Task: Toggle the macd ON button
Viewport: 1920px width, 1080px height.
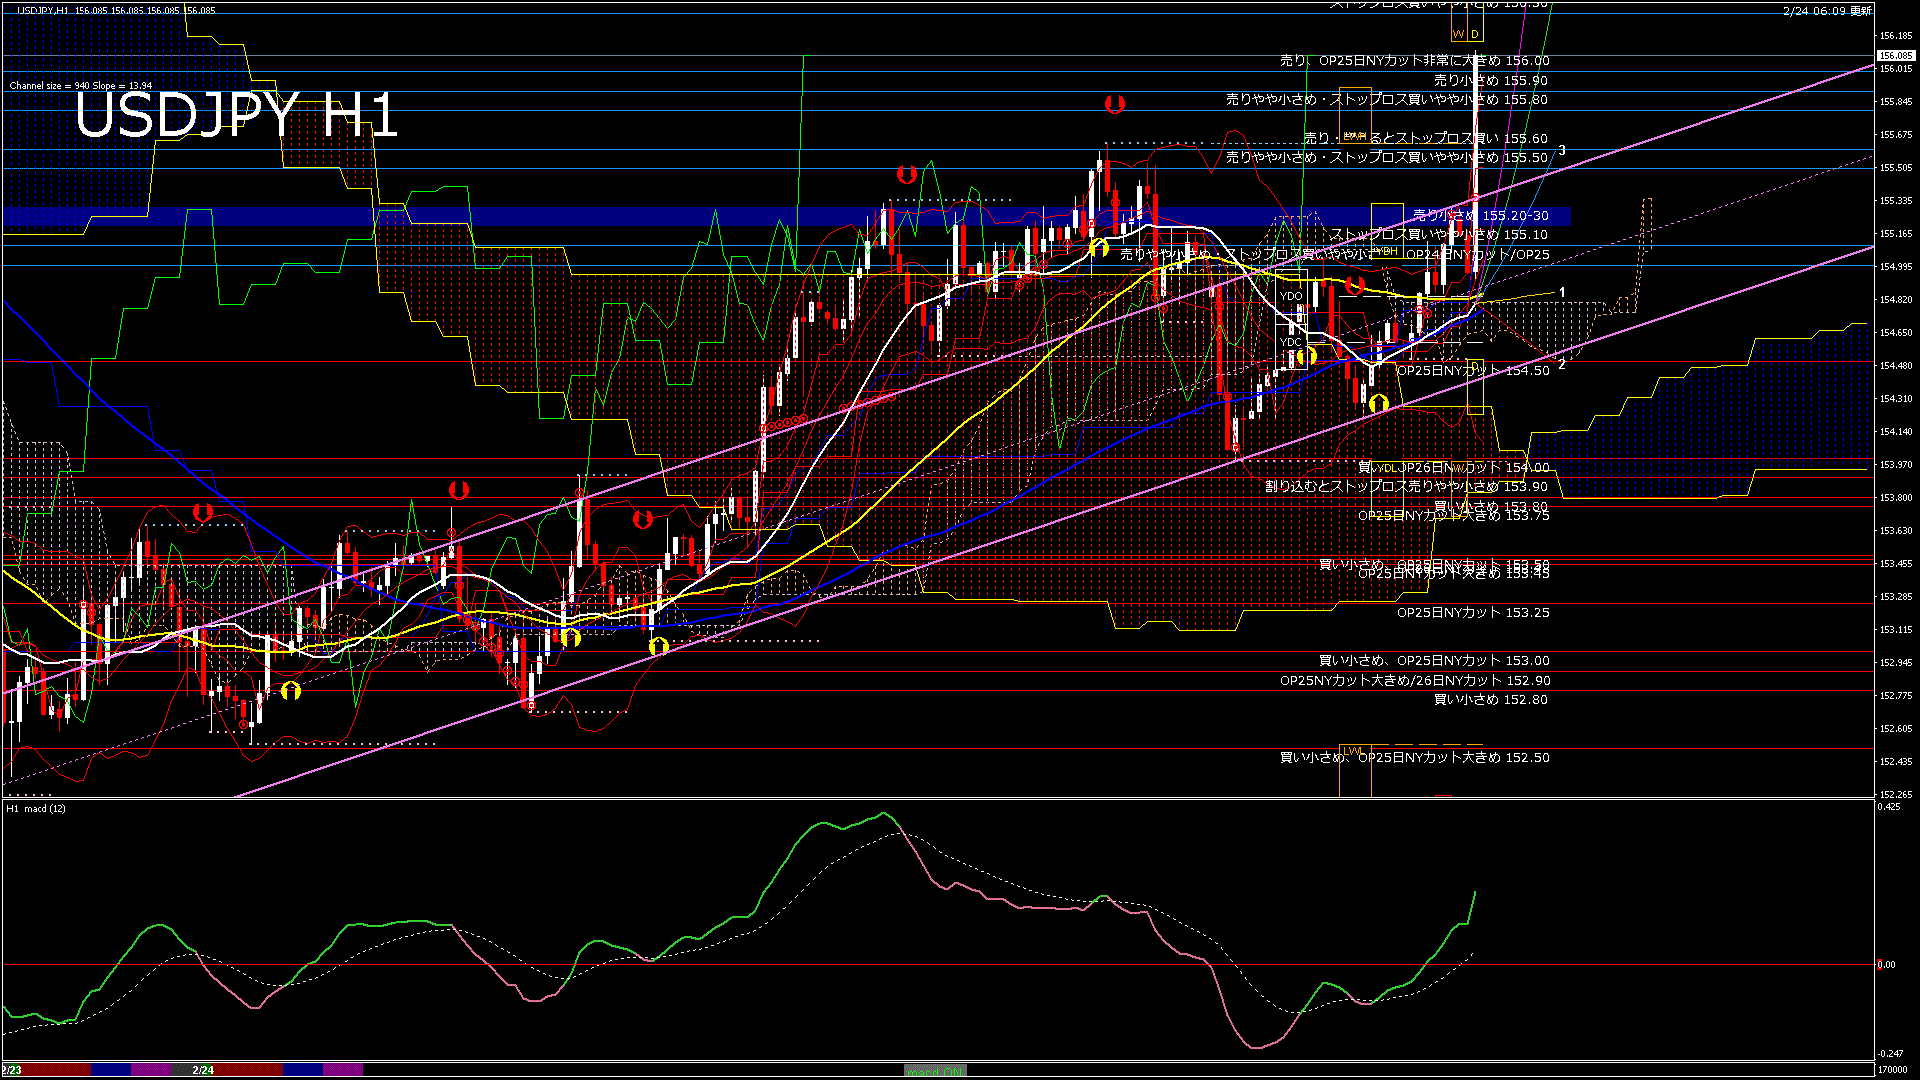Action: (x=935, y=1071)
